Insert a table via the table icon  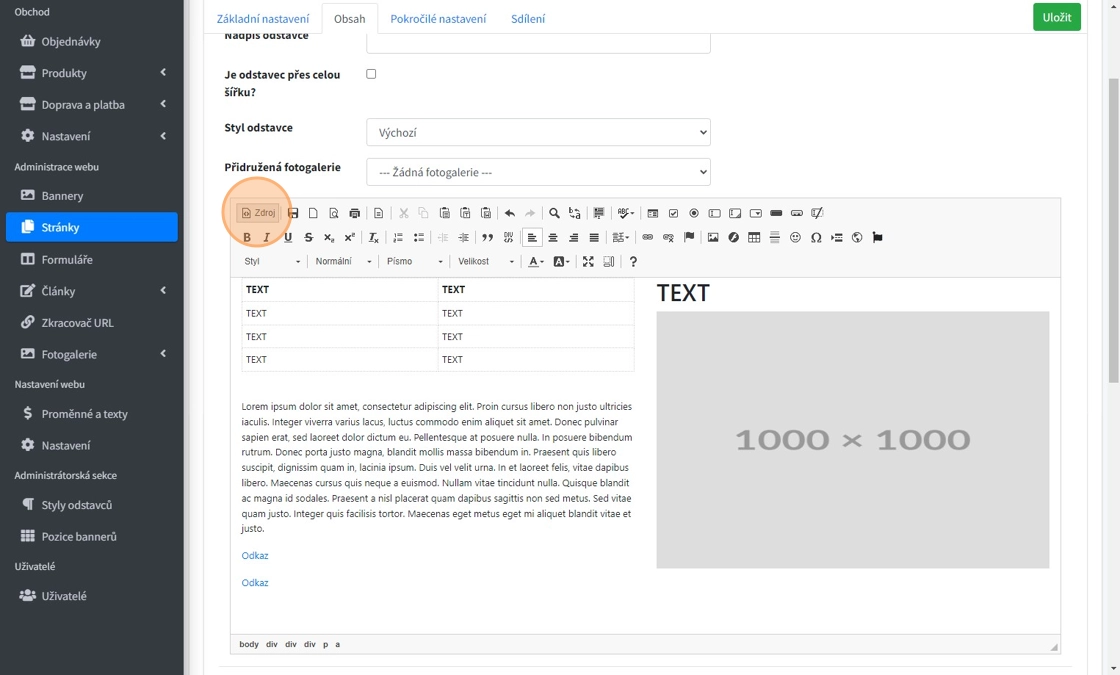[x=754, y=238]
